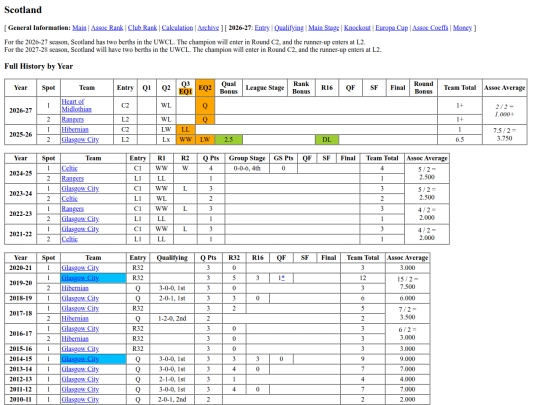This screenshot has height=405, width=540.
Task: Open Glasgow City link in 2023-24 row
Action: 80,188
